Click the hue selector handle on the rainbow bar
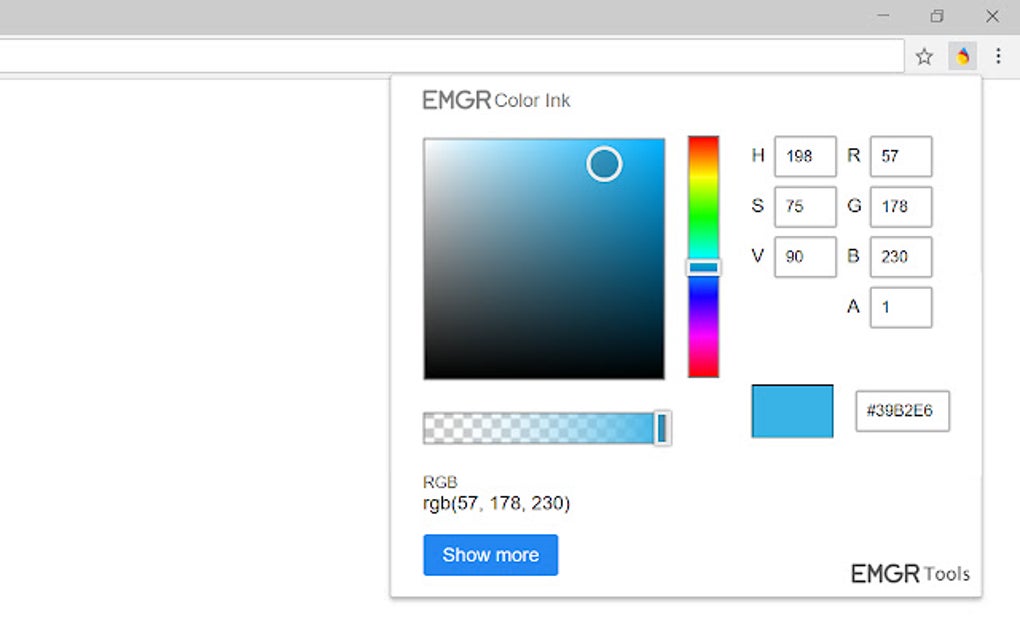1020x638 pixels. tap(703, 266)
